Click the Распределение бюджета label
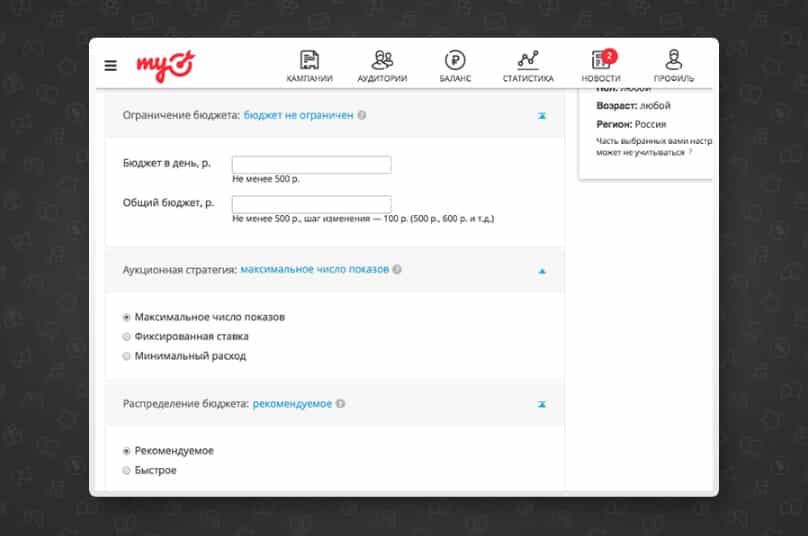 tap(186, 404)
